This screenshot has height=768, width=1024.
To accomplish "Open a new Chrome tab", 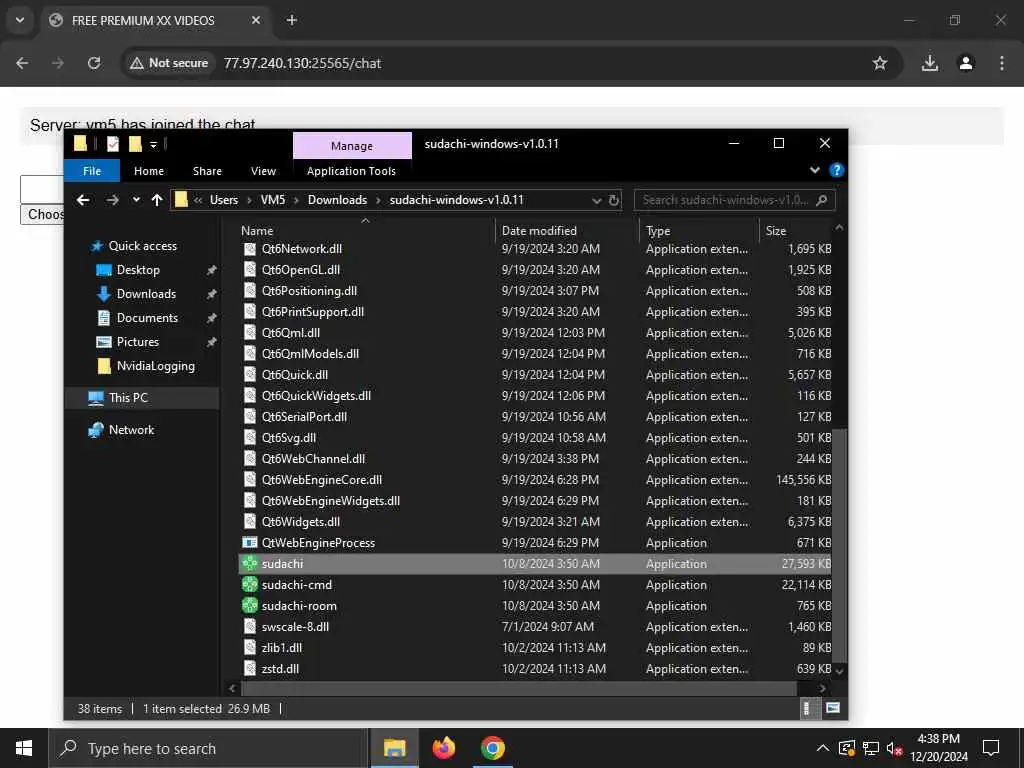I will pyautogui.click(x=292, y=20).
